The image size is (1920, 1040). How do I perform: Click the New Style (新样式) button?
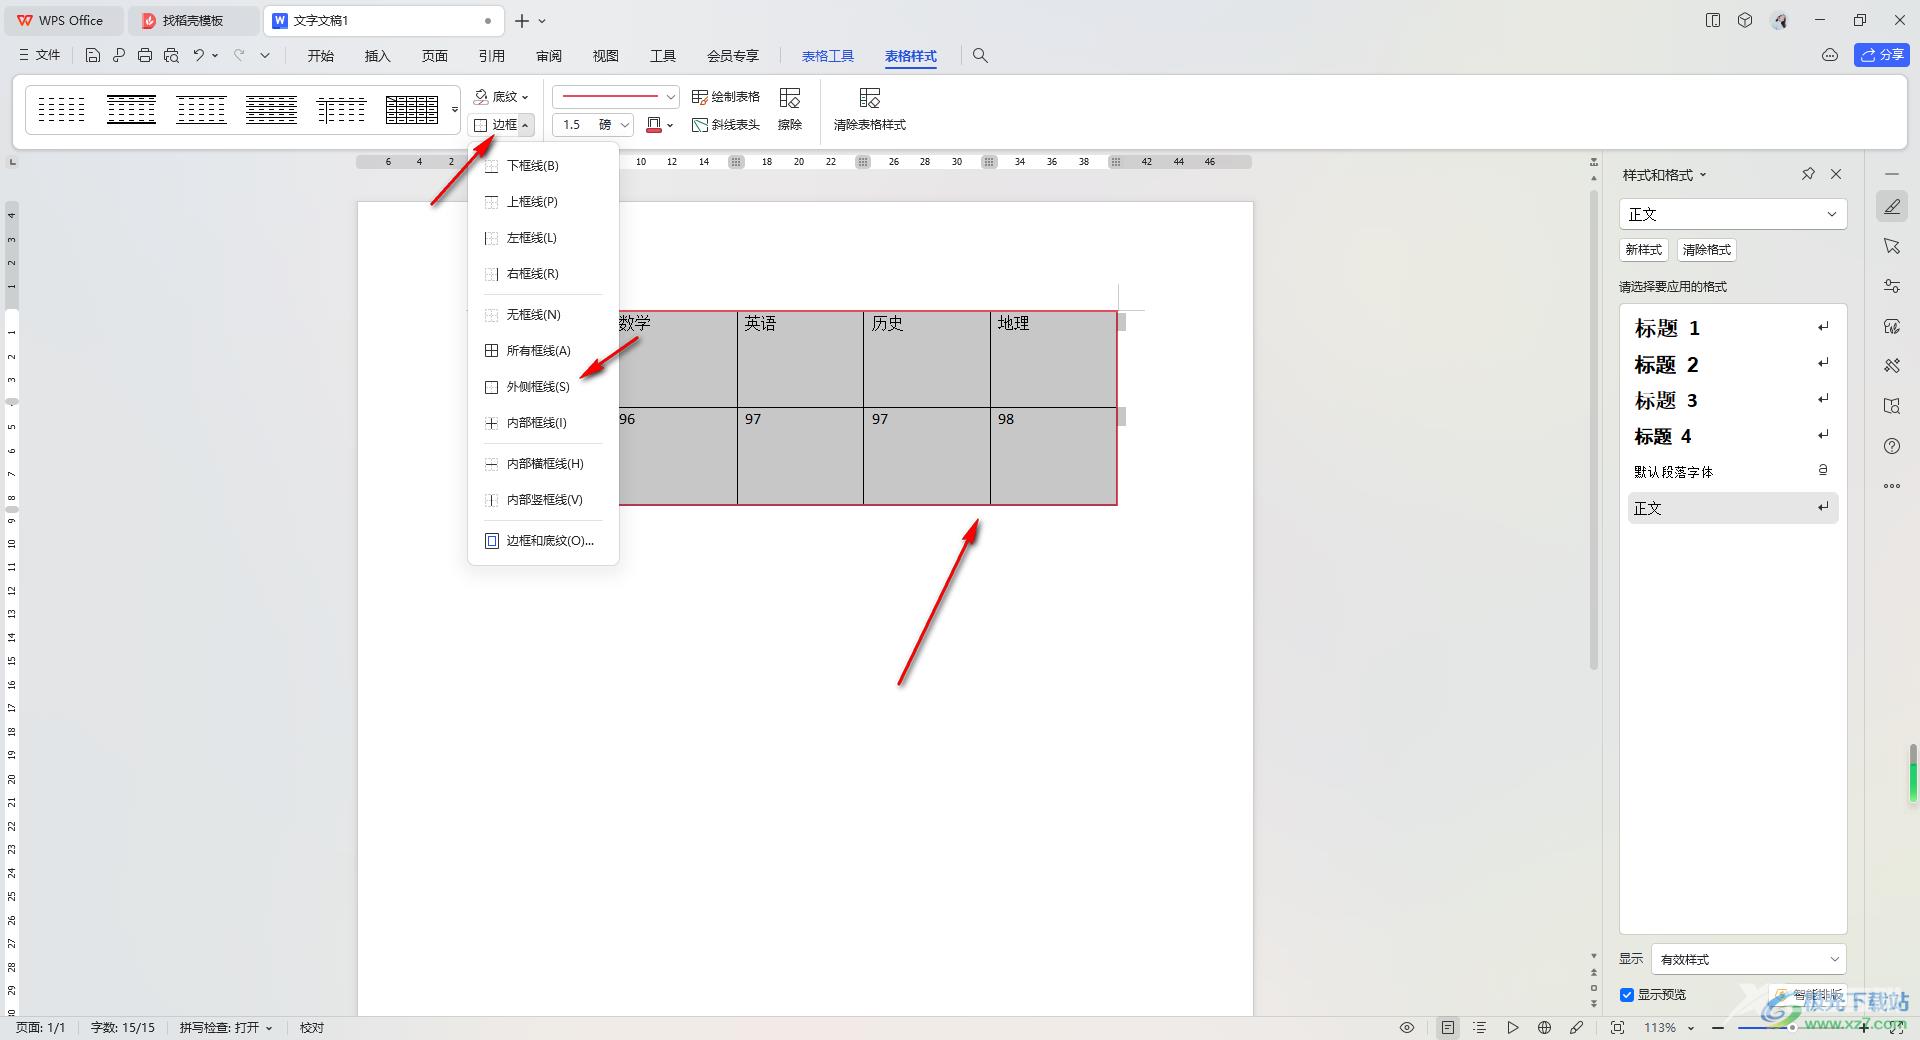pyautogui.click(x=1644, y=250)
